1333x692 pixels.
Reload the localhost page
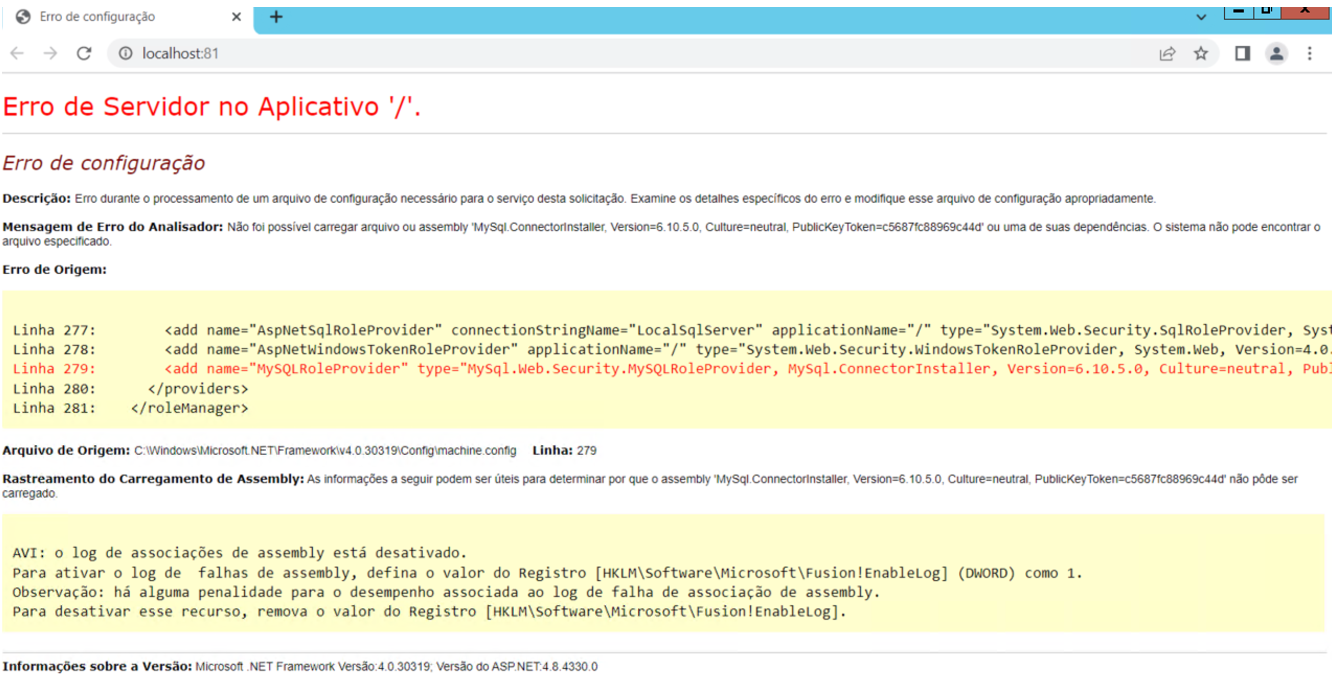84,54
